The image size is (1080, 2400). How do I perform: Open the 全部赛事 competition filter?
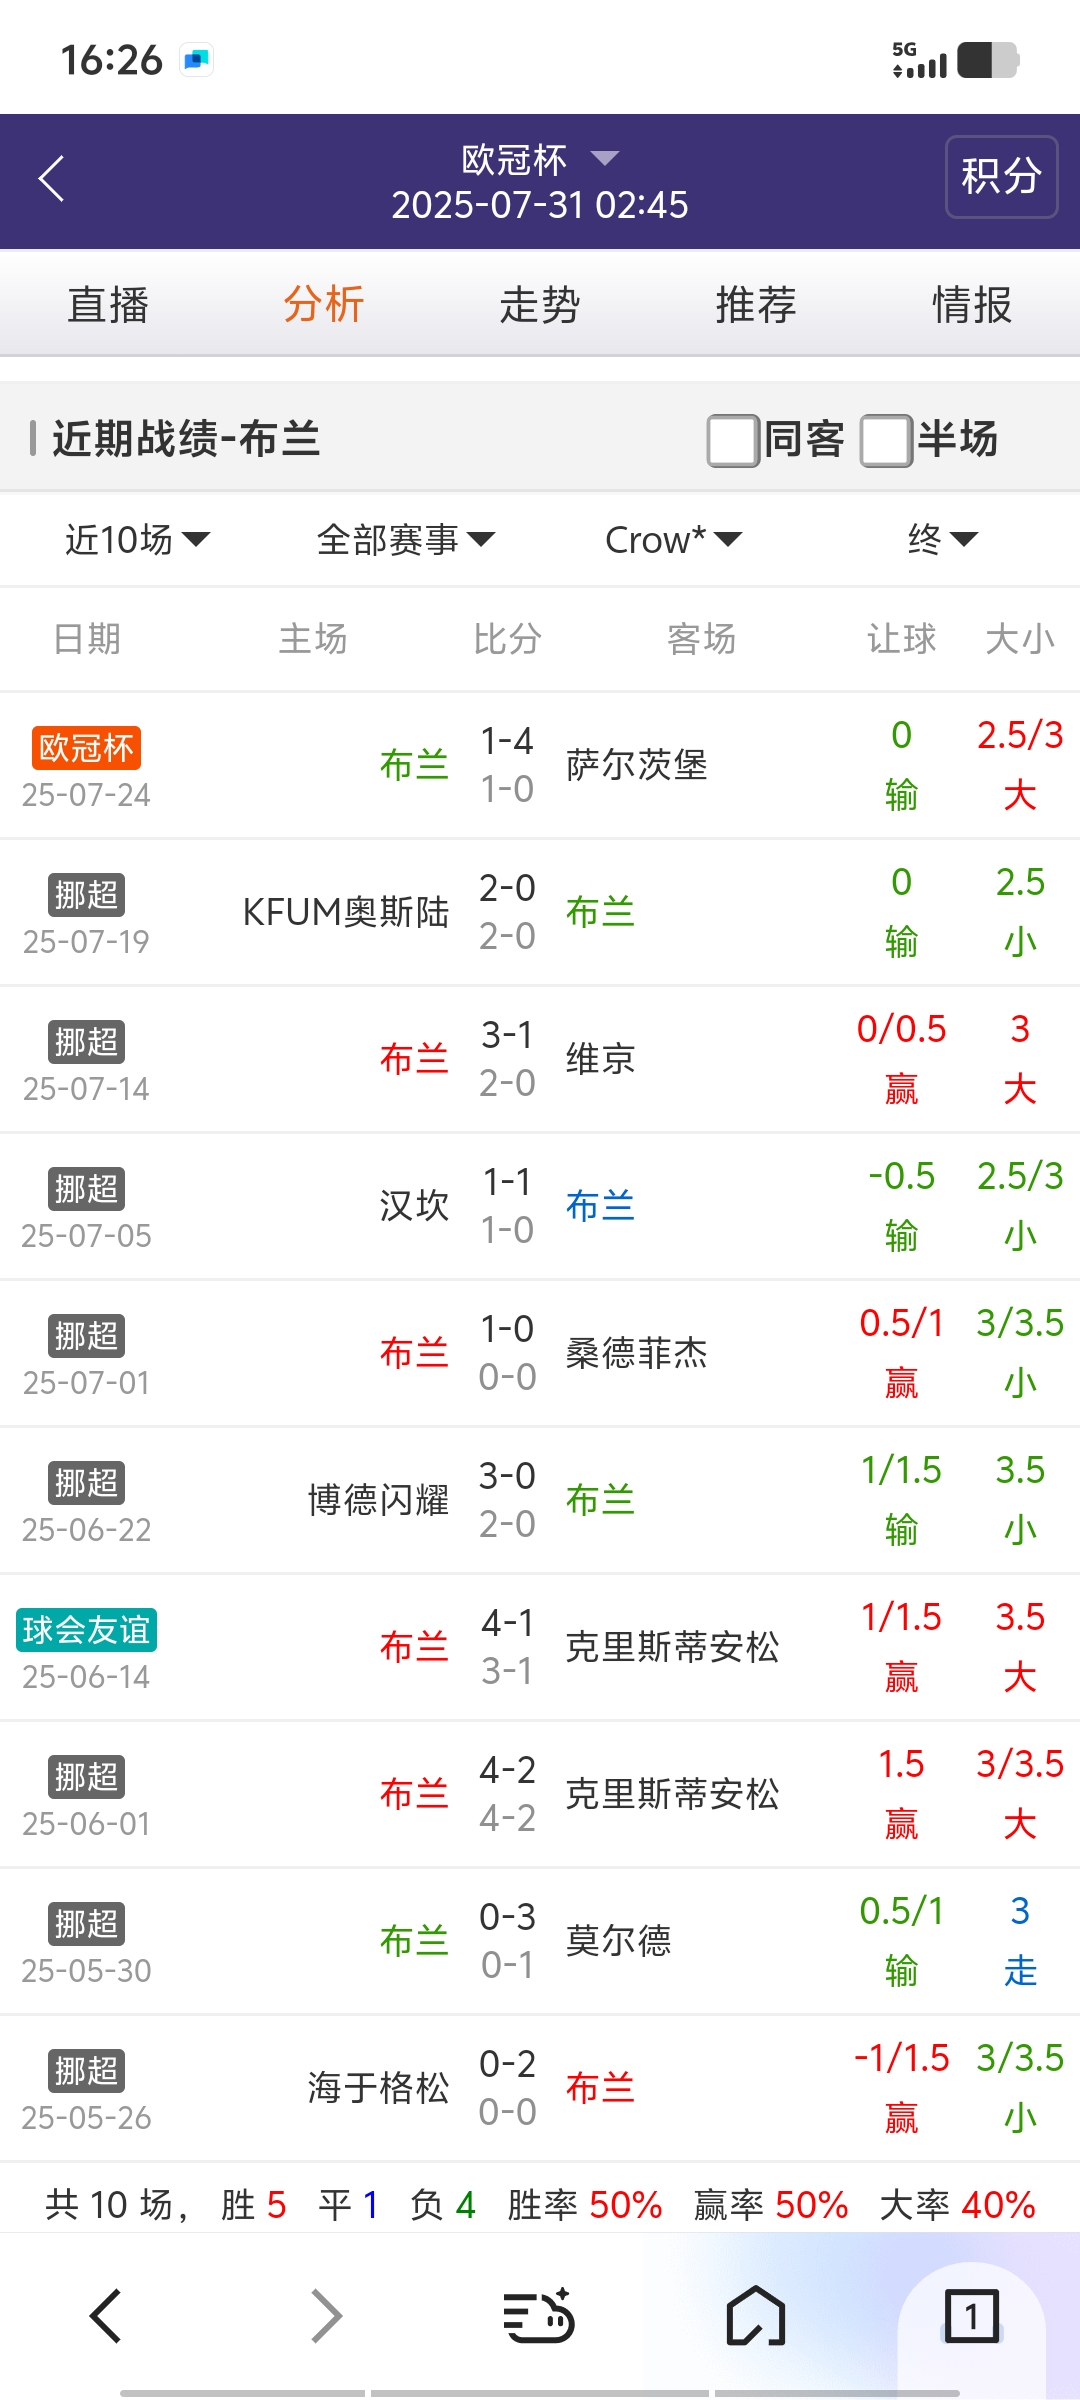(x=405, y=540)
